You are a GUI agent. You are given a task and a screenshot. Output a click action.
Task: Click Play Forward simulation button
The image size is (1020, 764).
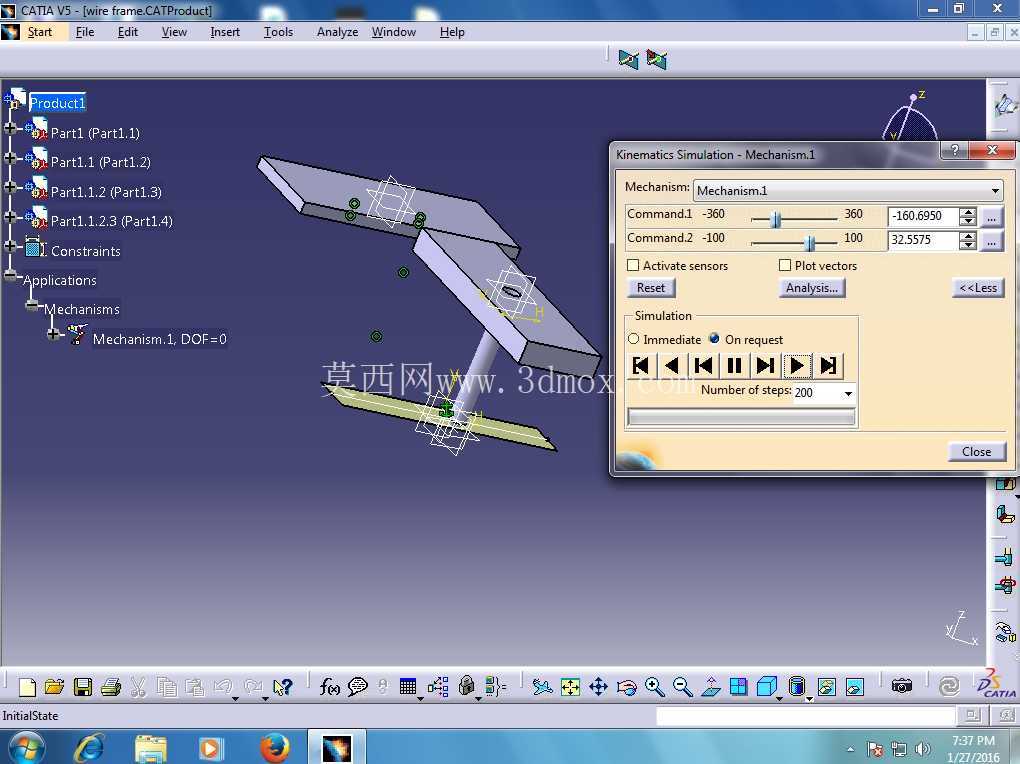tap(797, 365)
